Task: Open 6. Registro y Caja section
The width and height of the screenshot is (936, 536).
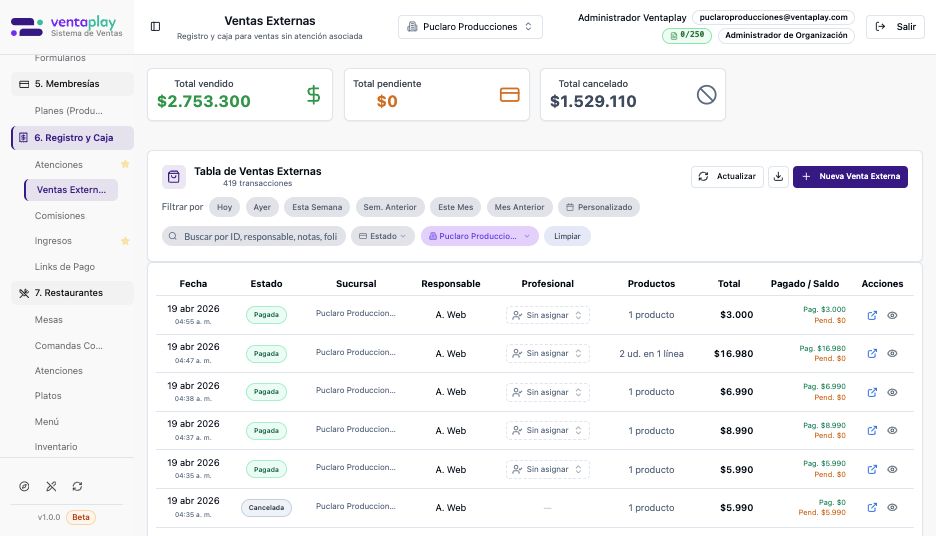Action: click(x=72, y=138)
